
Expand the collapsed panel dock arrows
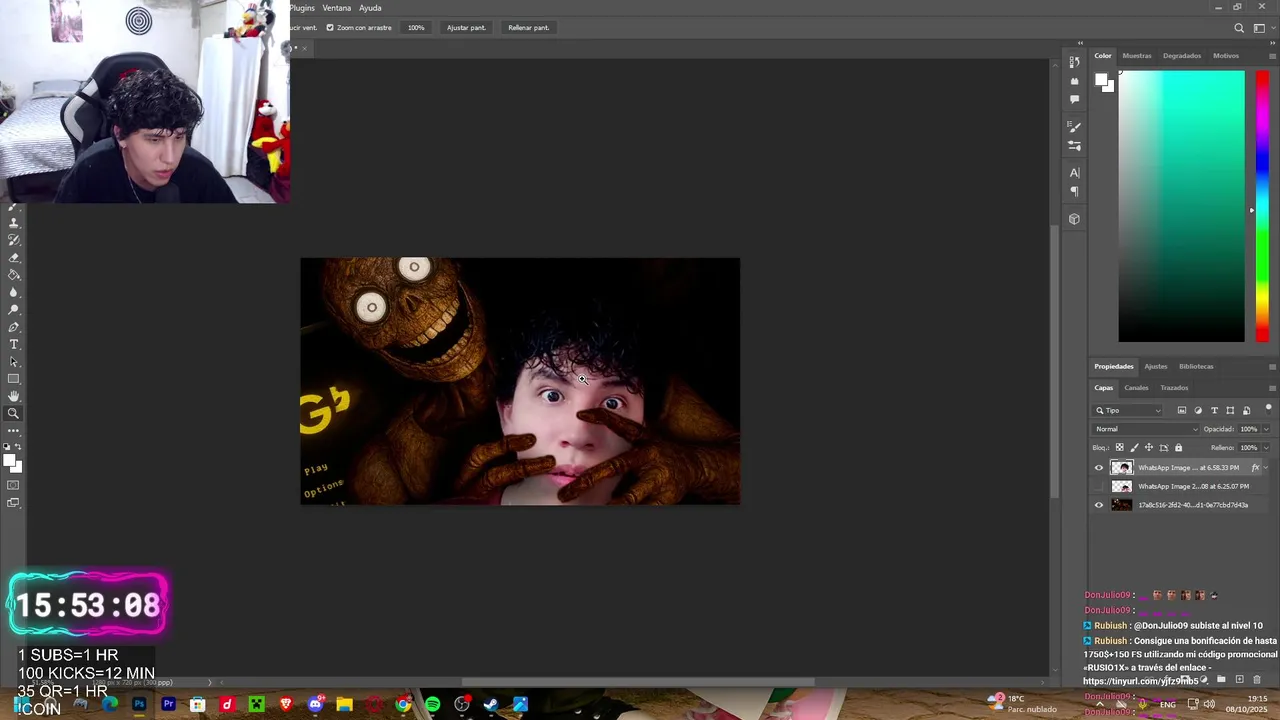click(1080, 43)
